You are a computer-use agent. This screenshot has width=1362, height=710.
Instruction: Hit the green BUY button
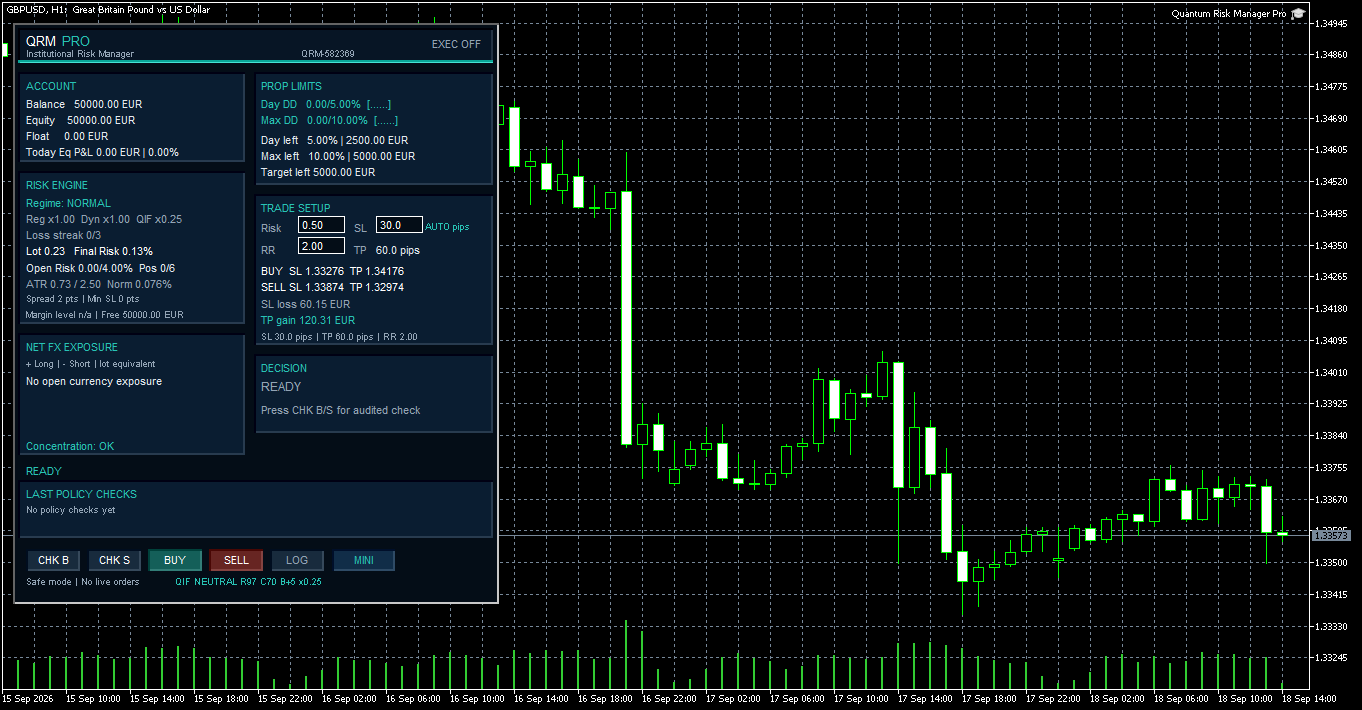click(x=175, y=561)
